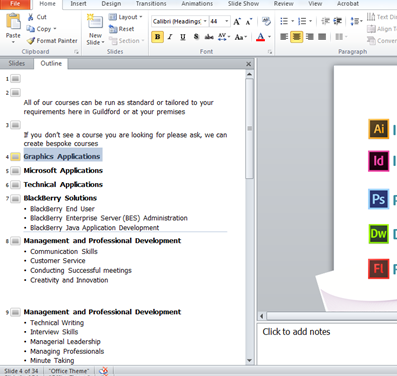Click the Text Shadow button

tap(196, 37)
